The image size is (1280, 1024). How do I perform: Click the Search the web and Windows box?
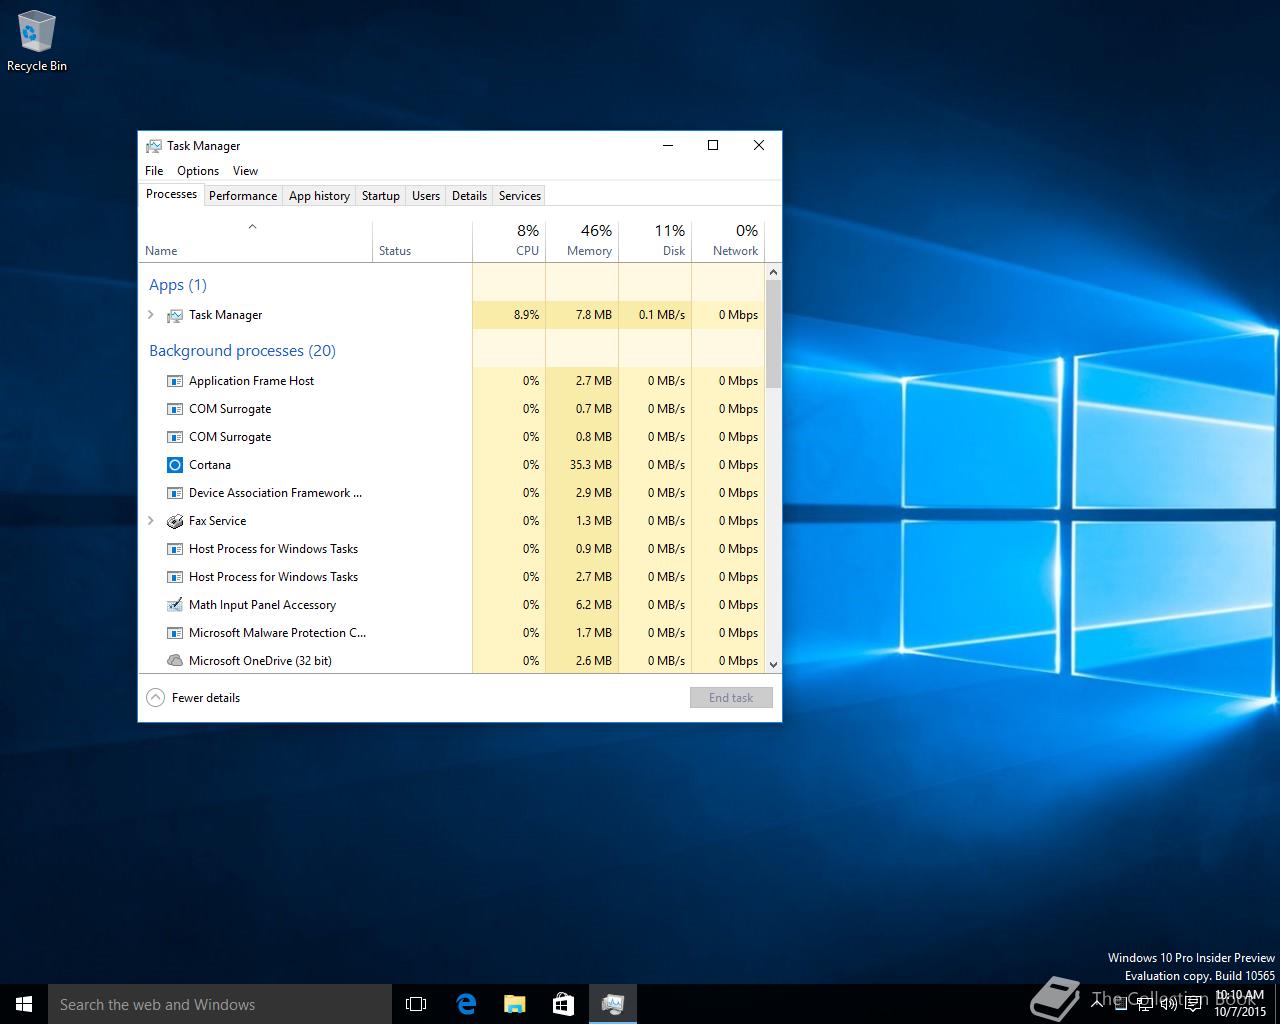(220, 1004)
